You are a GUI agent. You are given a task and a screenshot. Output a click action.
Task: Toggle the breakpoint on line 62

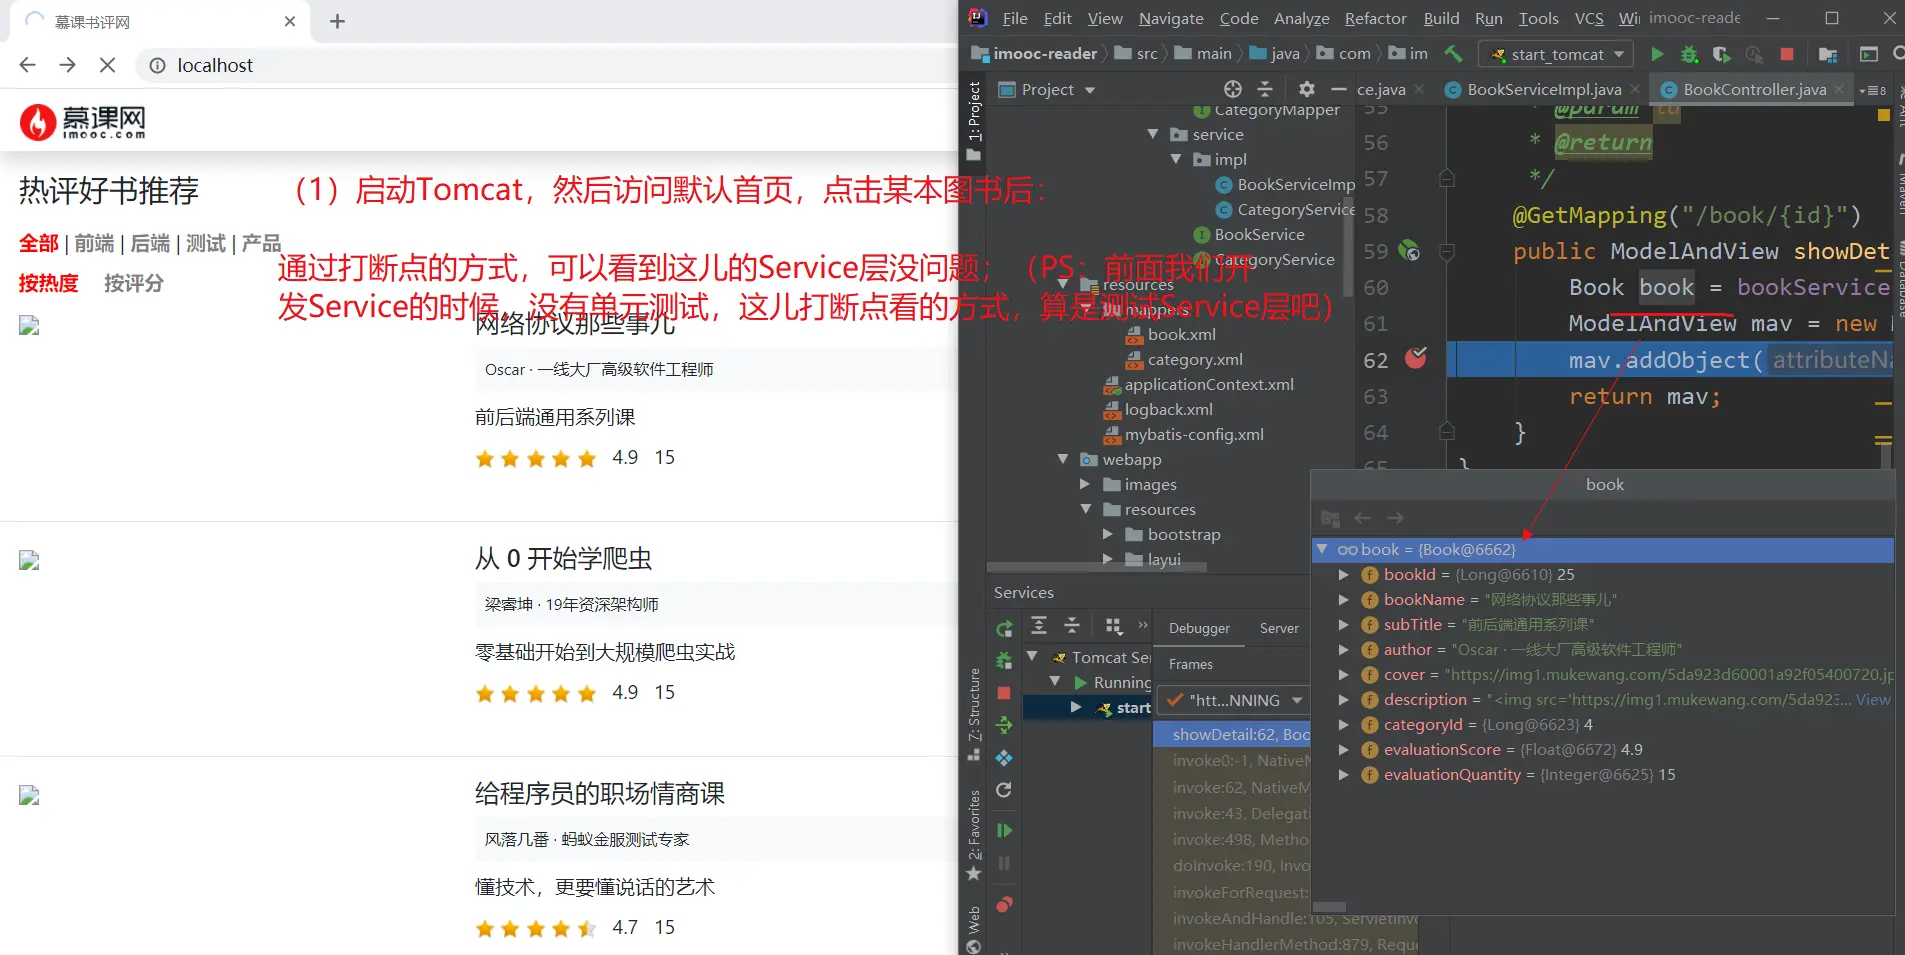[x=1416, y=358]
